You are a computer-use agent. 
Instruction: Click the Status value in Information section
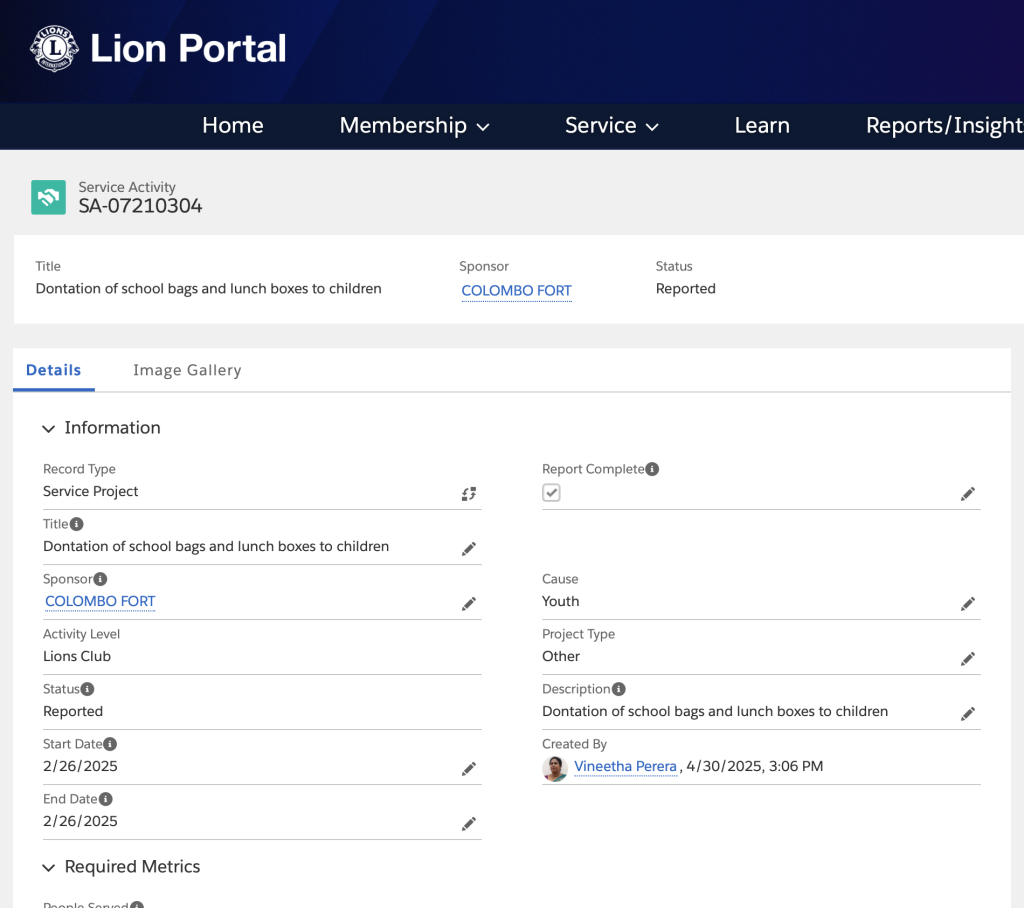coord(73,711)
